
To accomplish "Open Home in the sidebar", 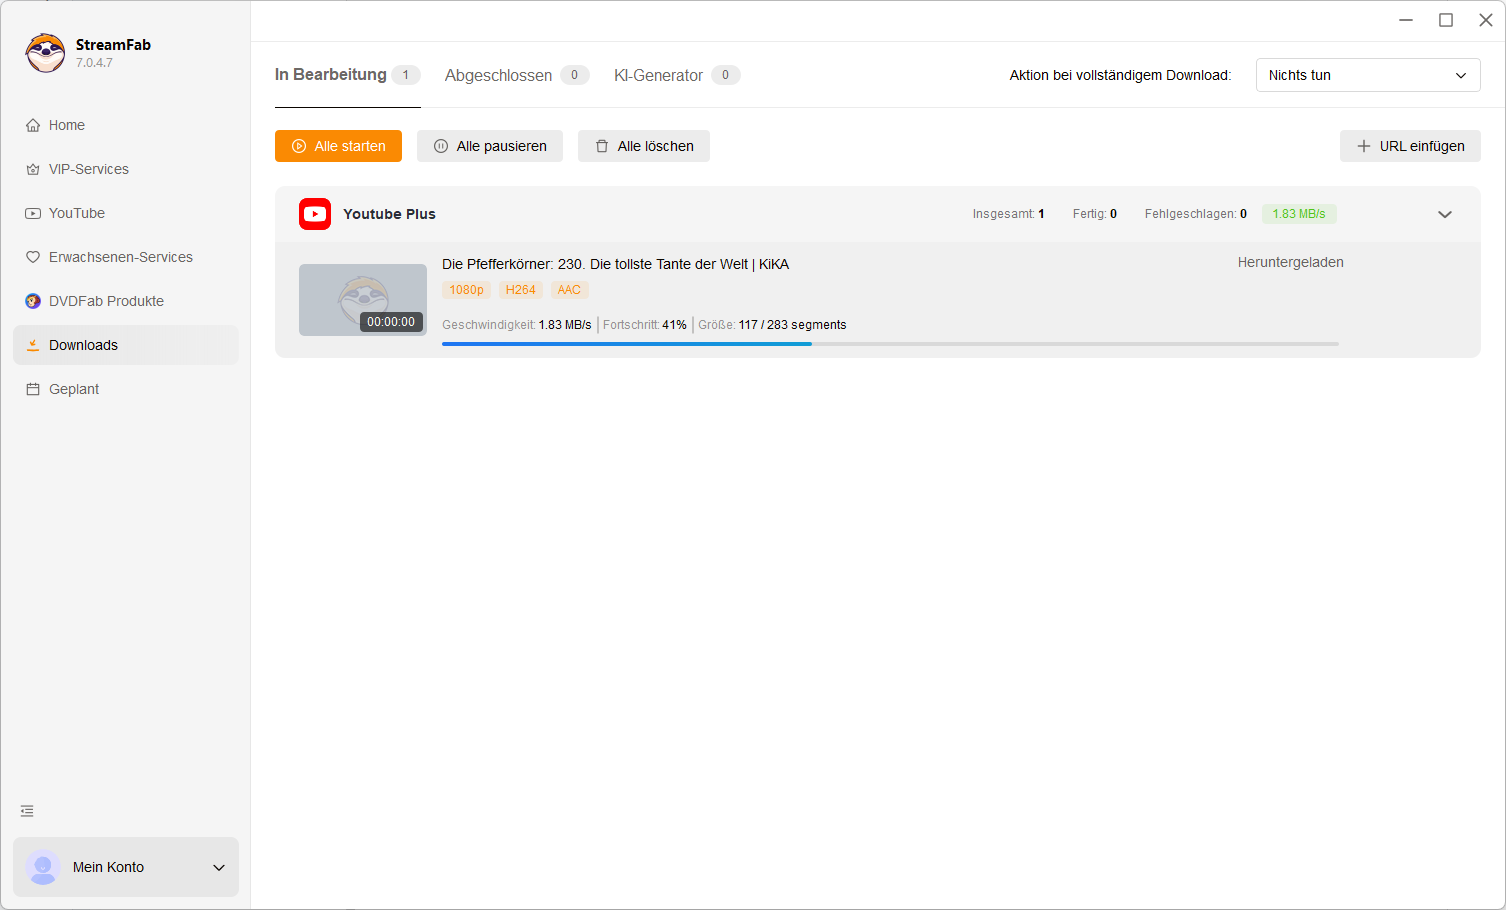I will pos(126,125).
